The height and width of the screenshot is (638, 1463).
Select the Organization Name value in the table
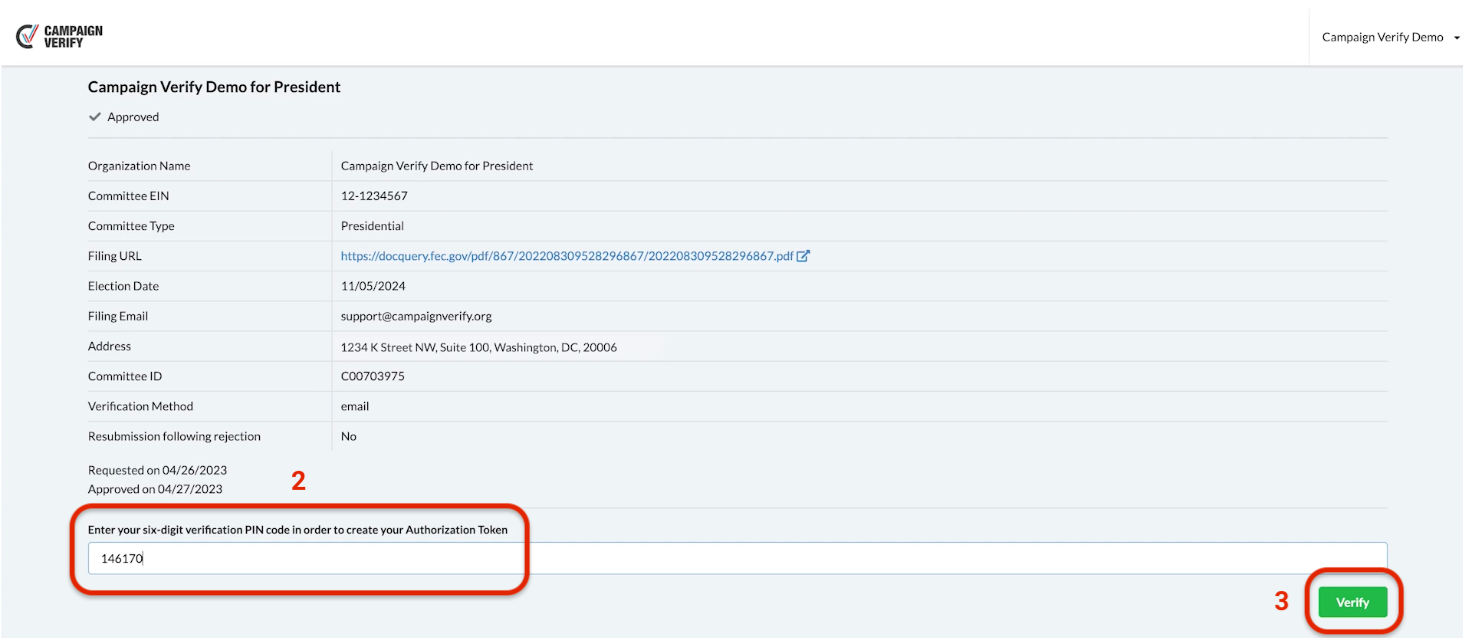[x=437, y=166]
